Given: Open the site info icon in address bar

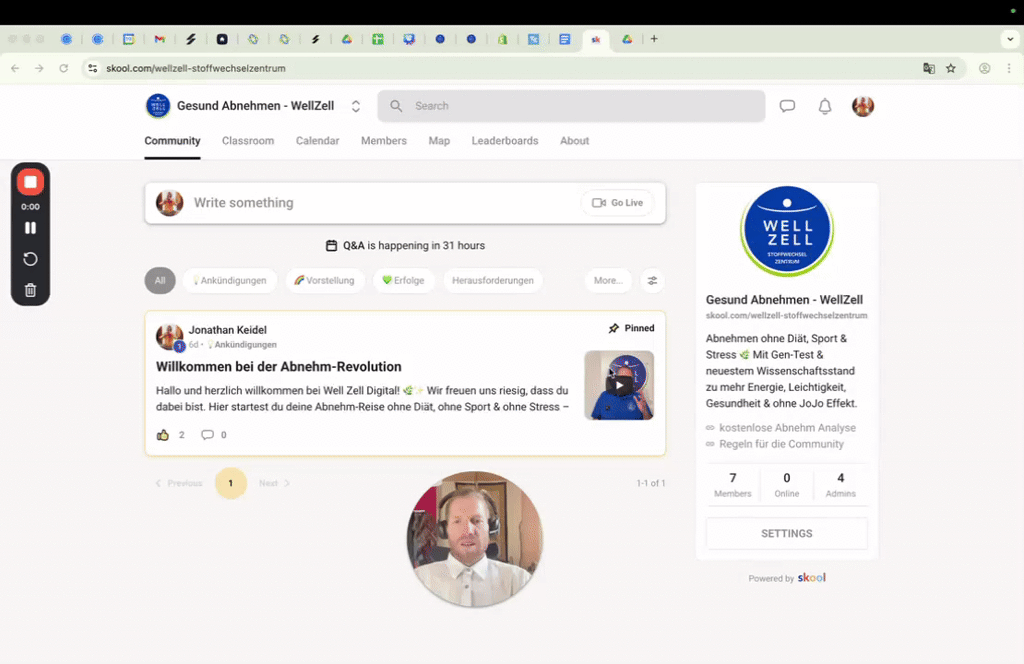Looking at the screenshot, I should (x=93, y=69).
